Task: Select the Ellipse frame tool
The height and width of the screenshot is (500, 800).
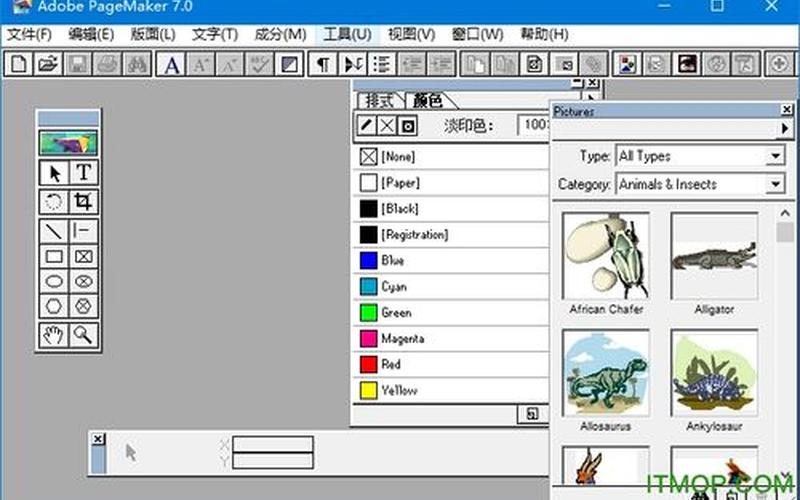Action: click(83, 281)
